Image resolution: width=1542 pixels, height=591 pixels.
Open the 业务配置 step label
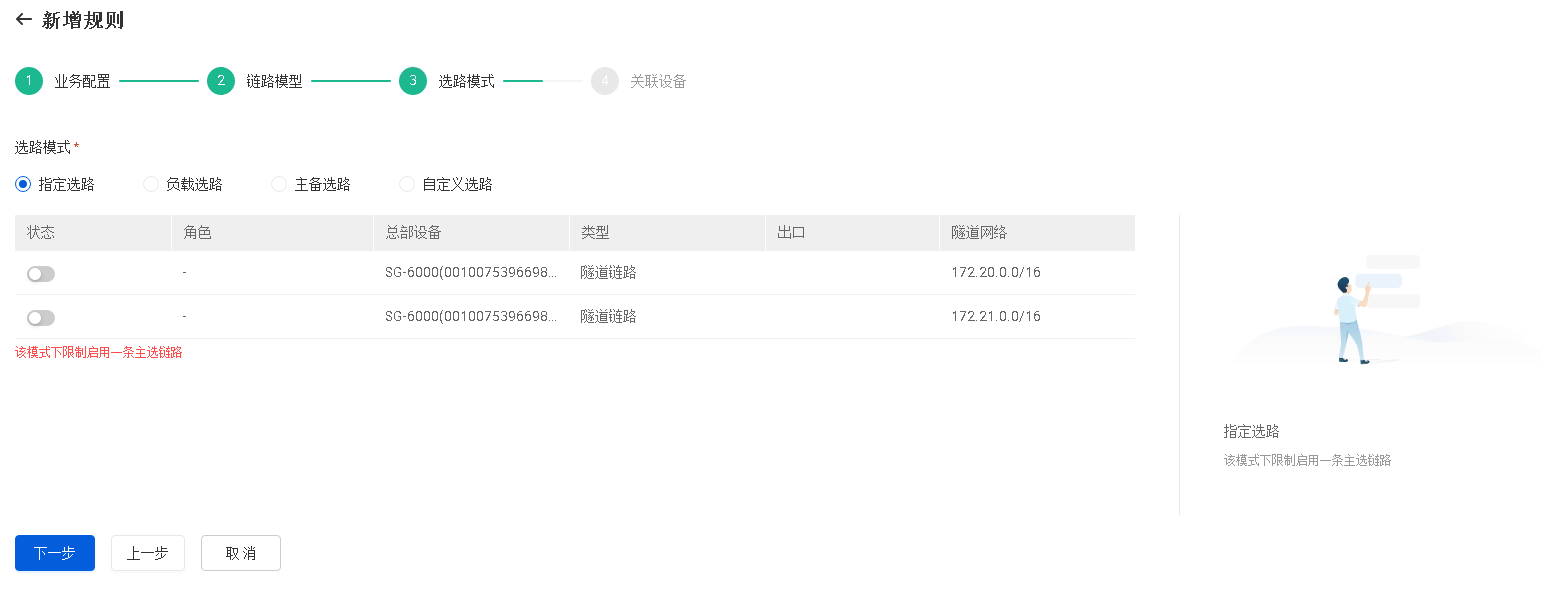coord(82,82)
